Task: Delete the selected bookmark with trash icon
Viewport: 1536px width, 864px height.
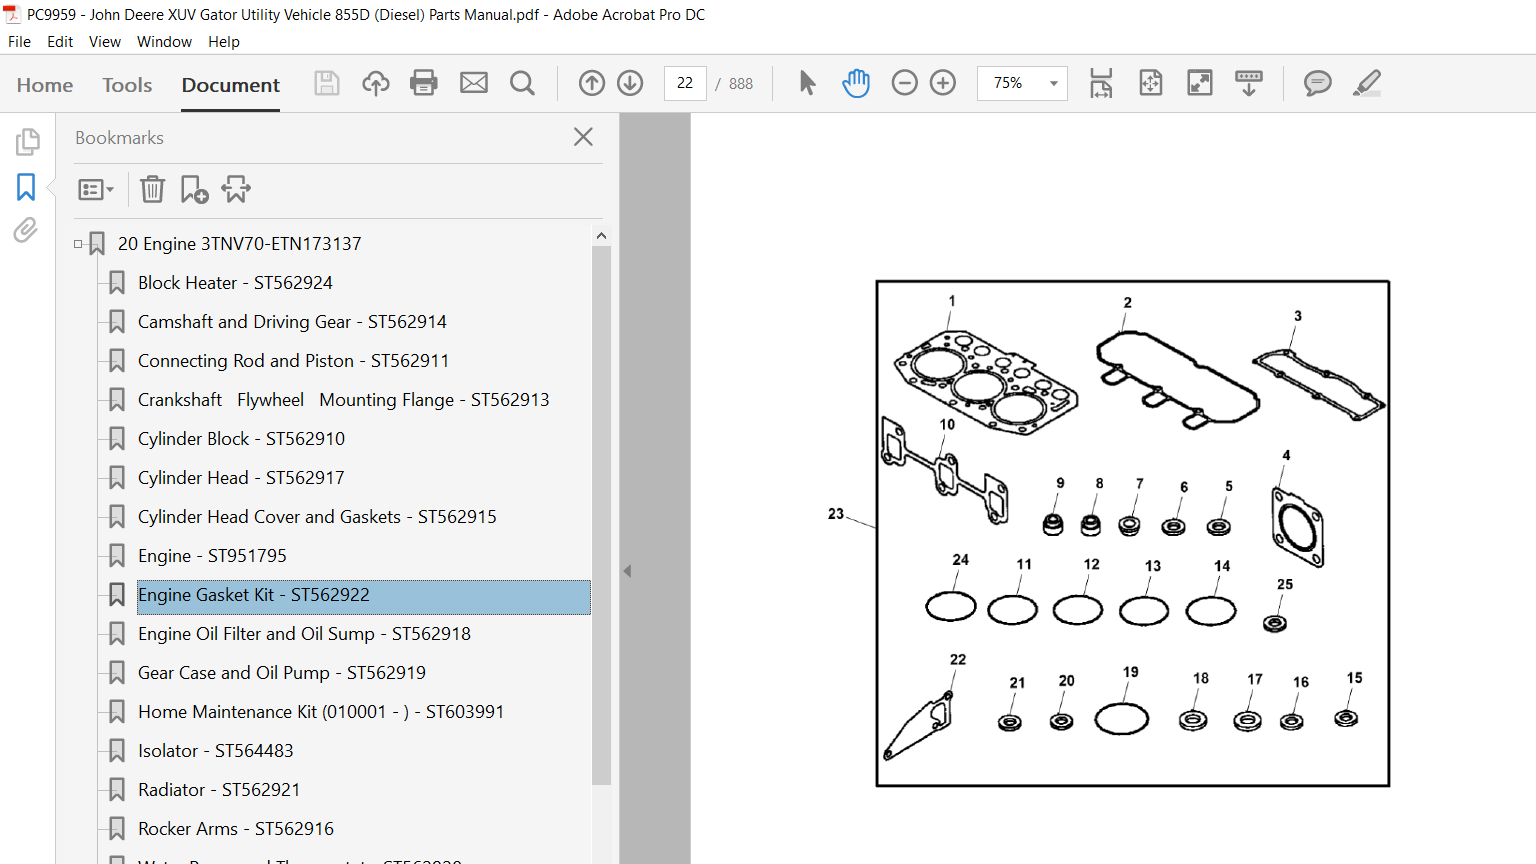Action: point(152,189)
